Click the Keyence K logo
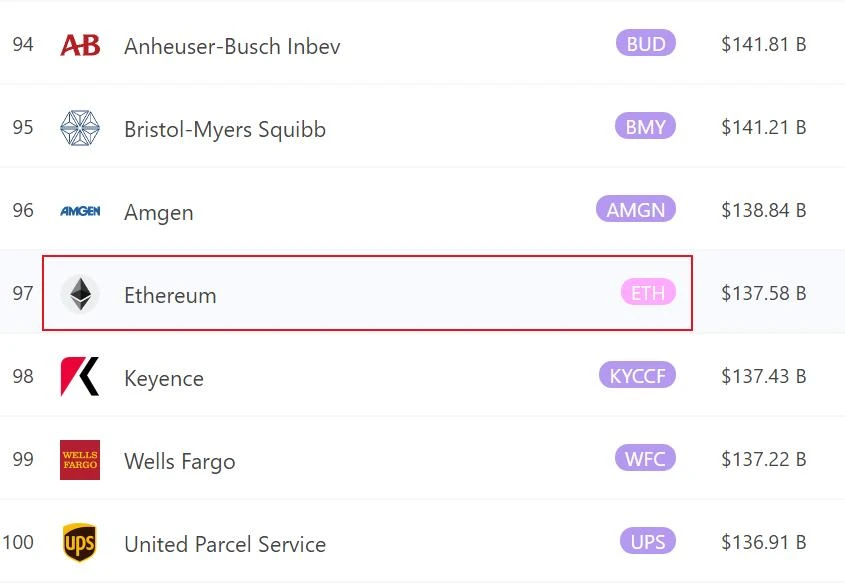 tap(80, 377)
